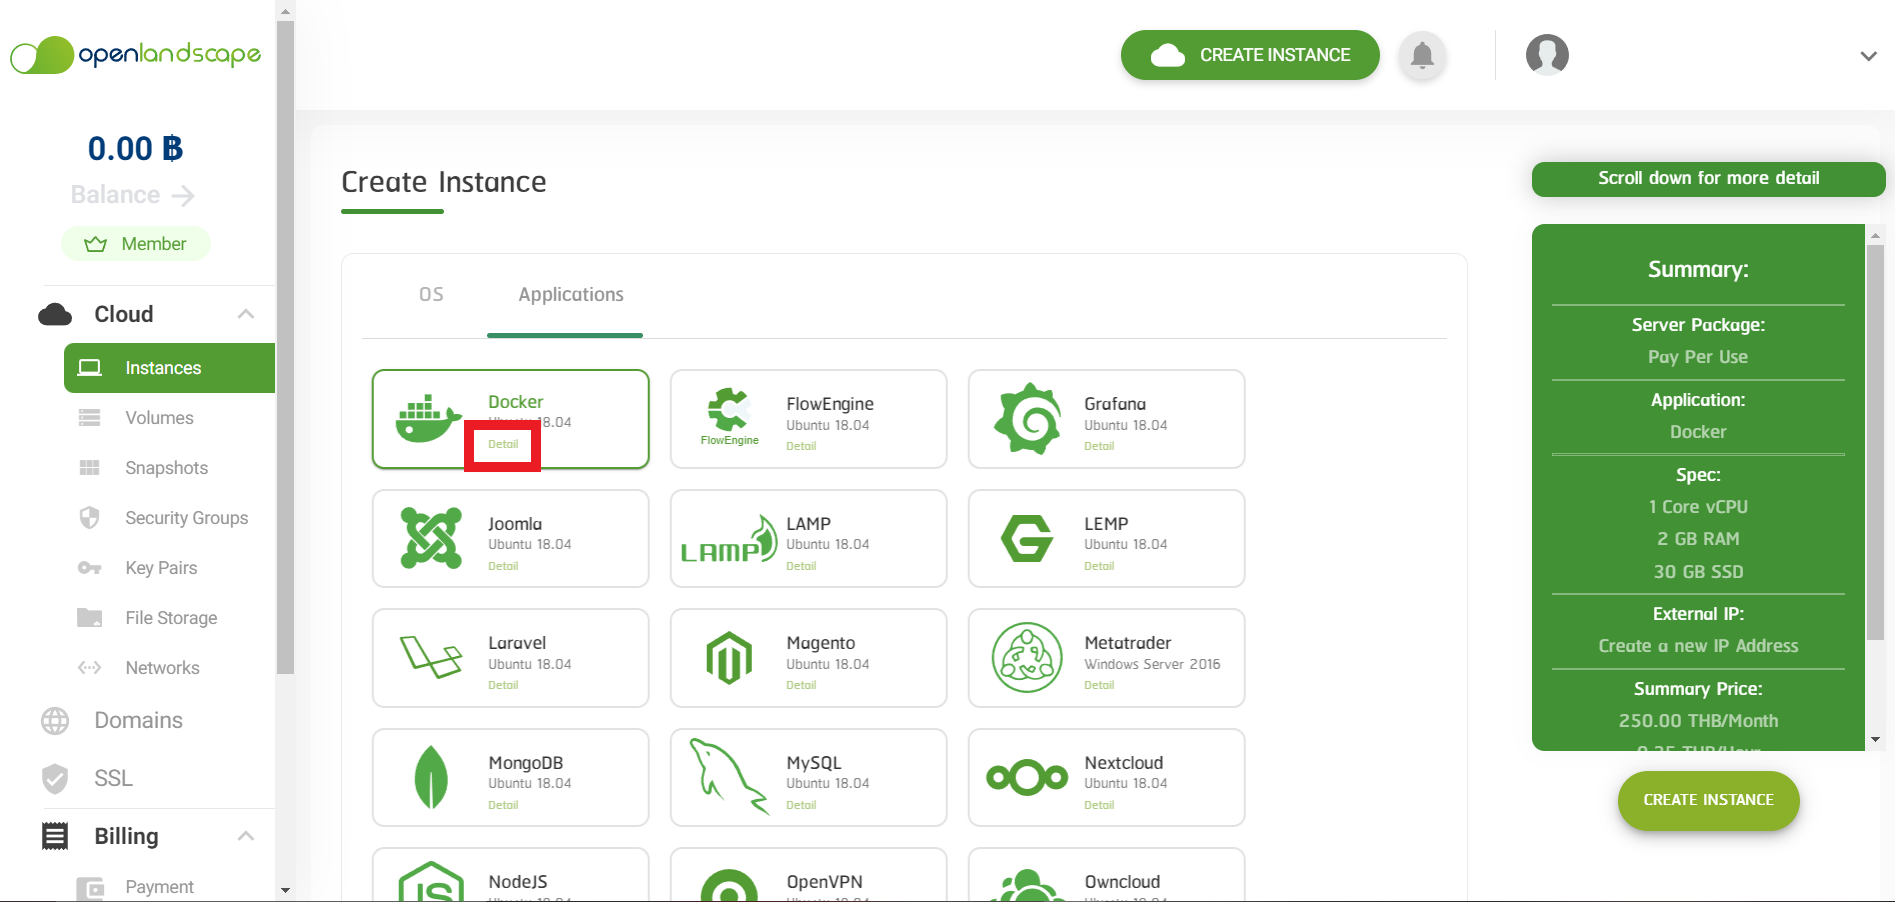Open the Nextcloud Detail link
Viewport: 1895px width, 902px height.
point(1099,805)
